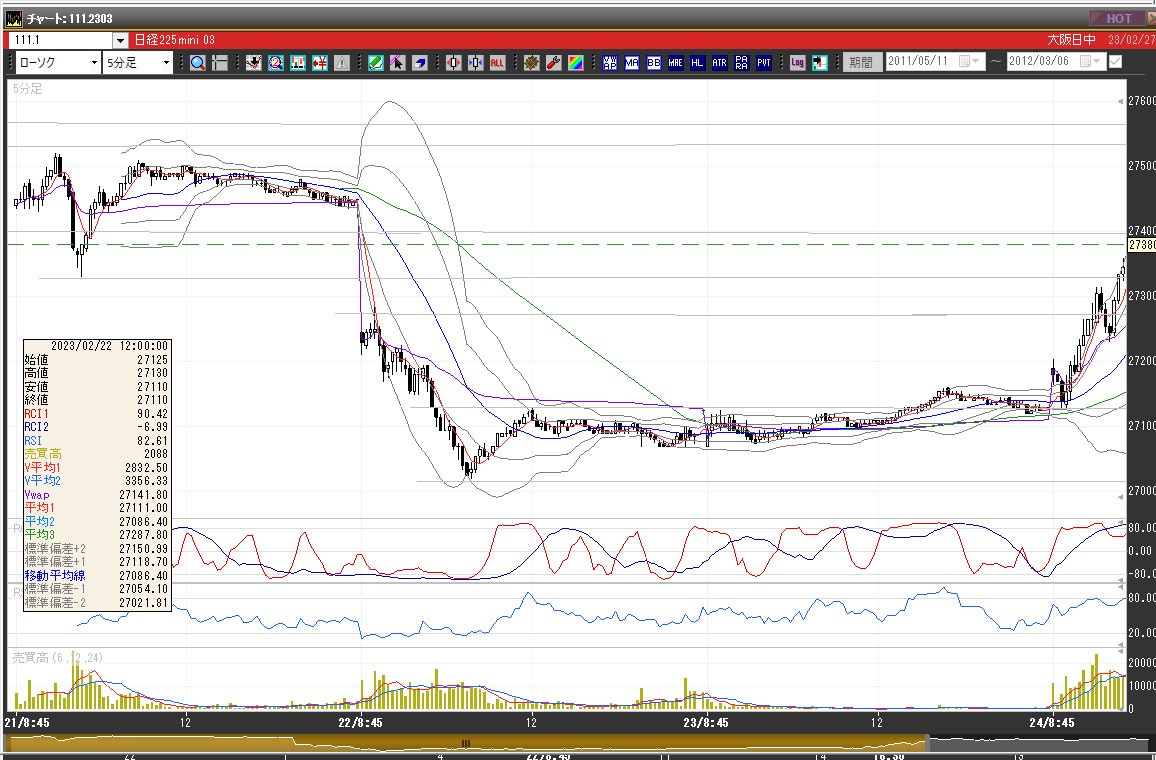Click the blue-arrow candle width shrink icon
1156x760 pixels.
[476, 63]
